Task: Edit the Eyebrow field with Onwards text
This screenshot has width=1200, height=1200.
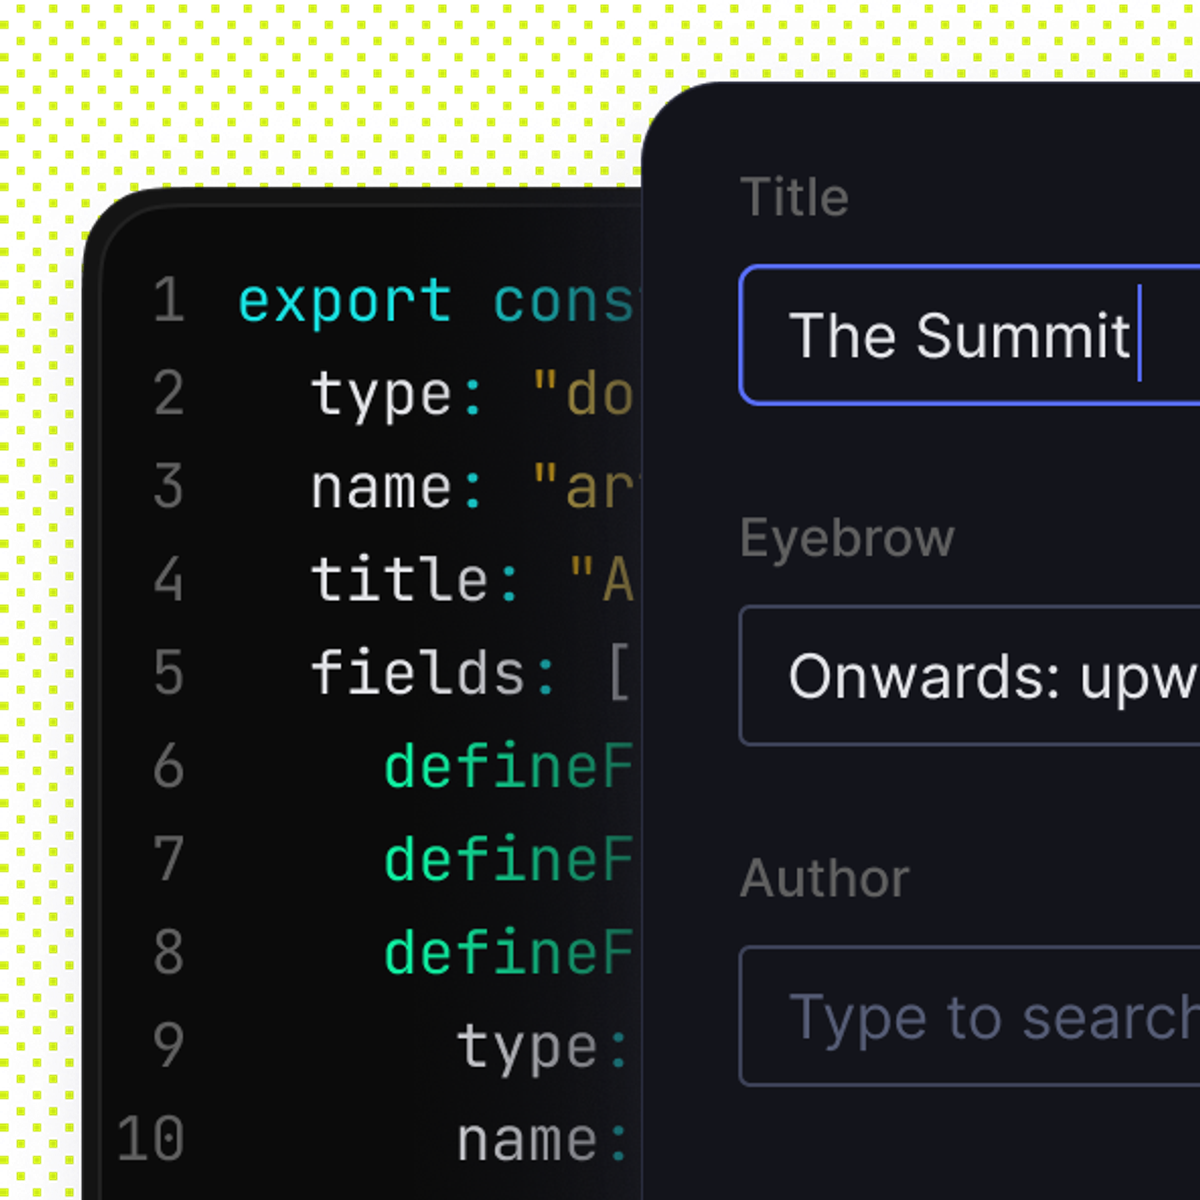Action: pyautogui.click(x=969, y=675)
